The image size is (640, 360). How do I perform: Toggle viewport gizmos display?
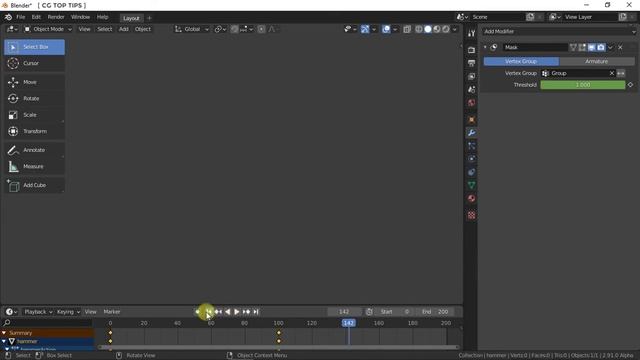(x=365, y=29)
